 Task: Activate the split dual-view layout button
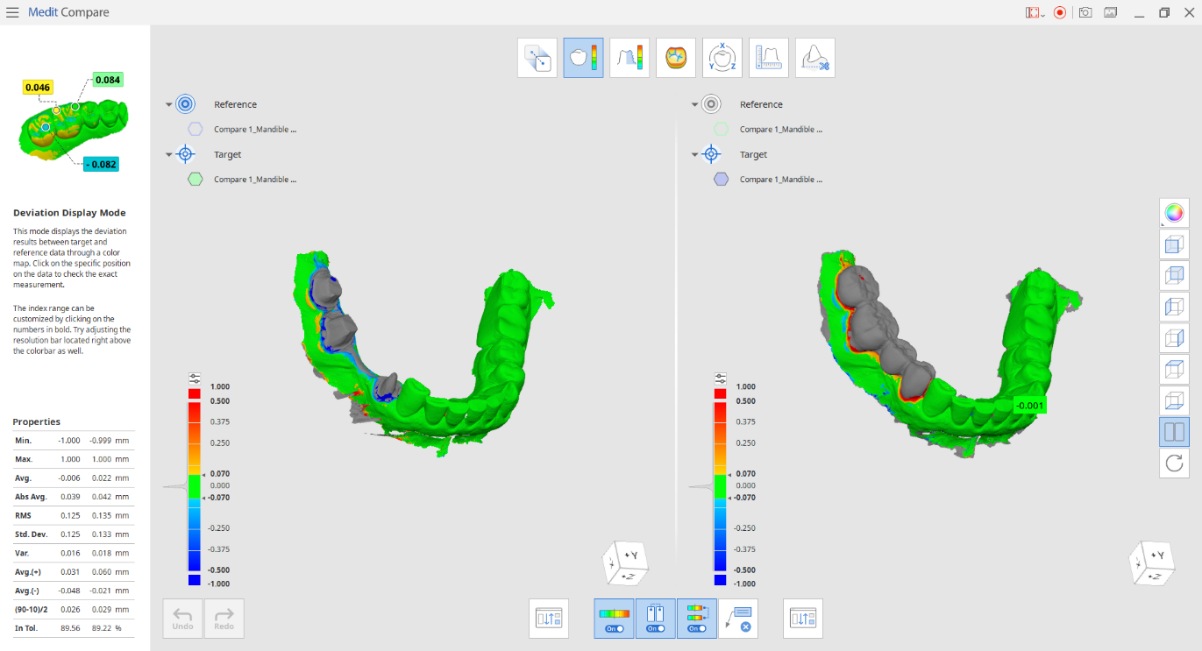point(1174,432)
